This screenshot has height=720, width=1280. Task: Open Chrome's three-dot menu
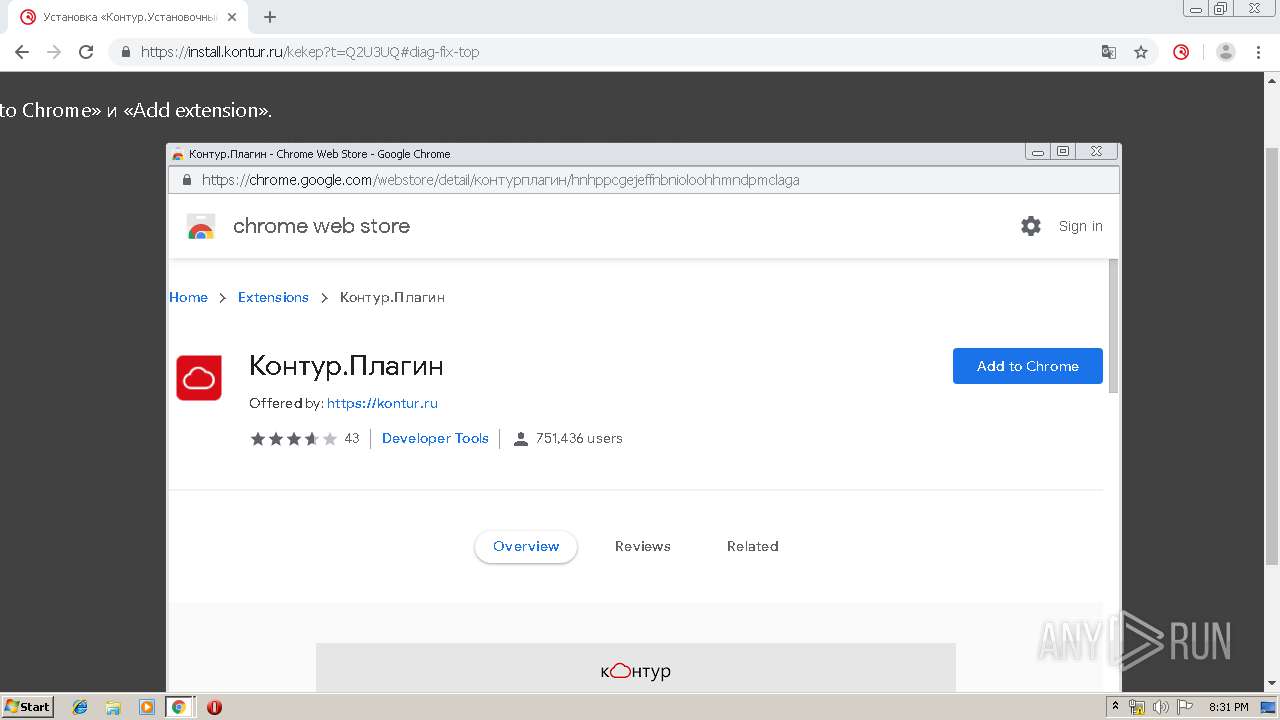pos(1258,52)
